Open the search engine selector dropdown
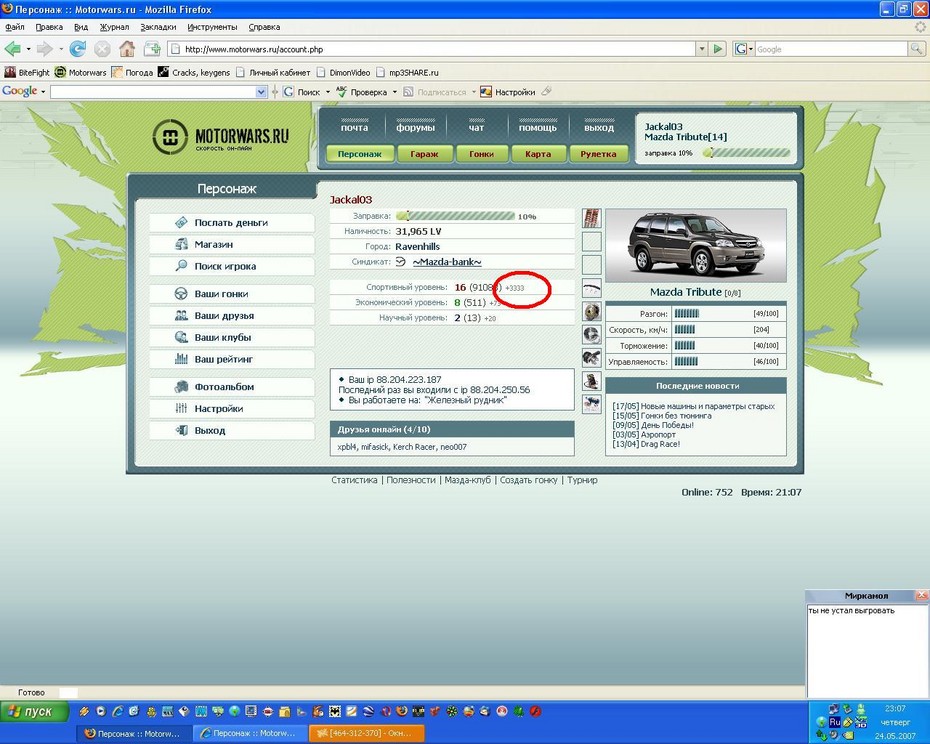The height and width of the screenshot is (744, 930). (x=744, y=49)
